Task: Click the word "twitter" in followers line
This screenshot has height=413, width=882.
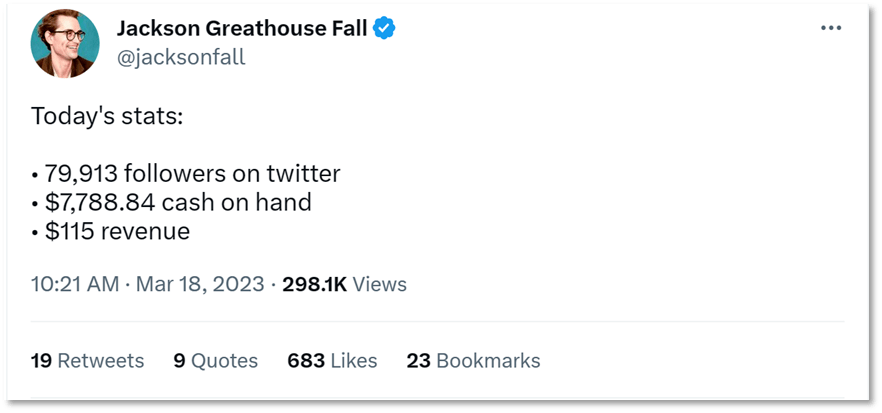Action: 303,174
